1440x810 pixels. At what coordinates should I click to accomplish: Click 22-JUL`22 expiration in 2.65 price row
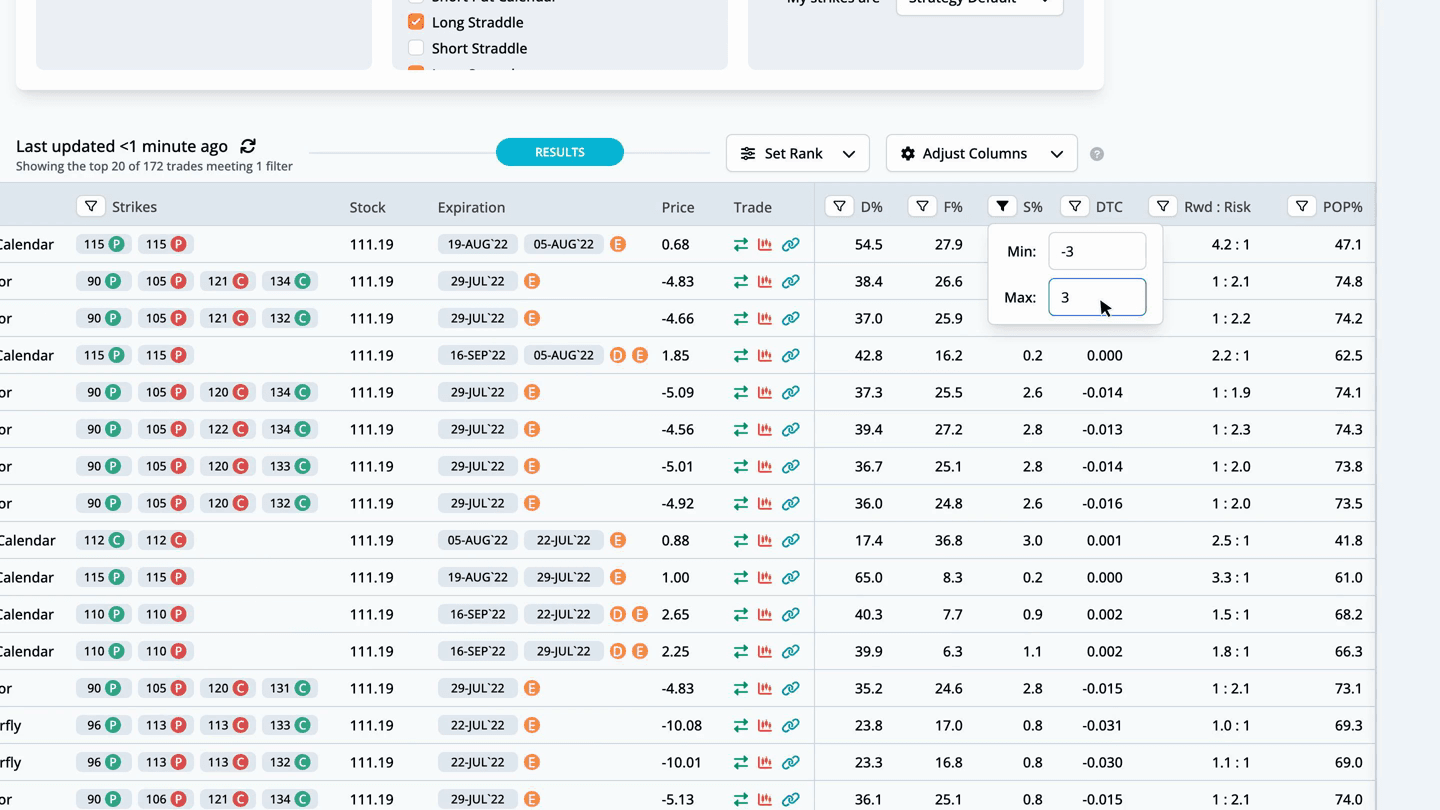pyautogui.click(x=563, y=614)
